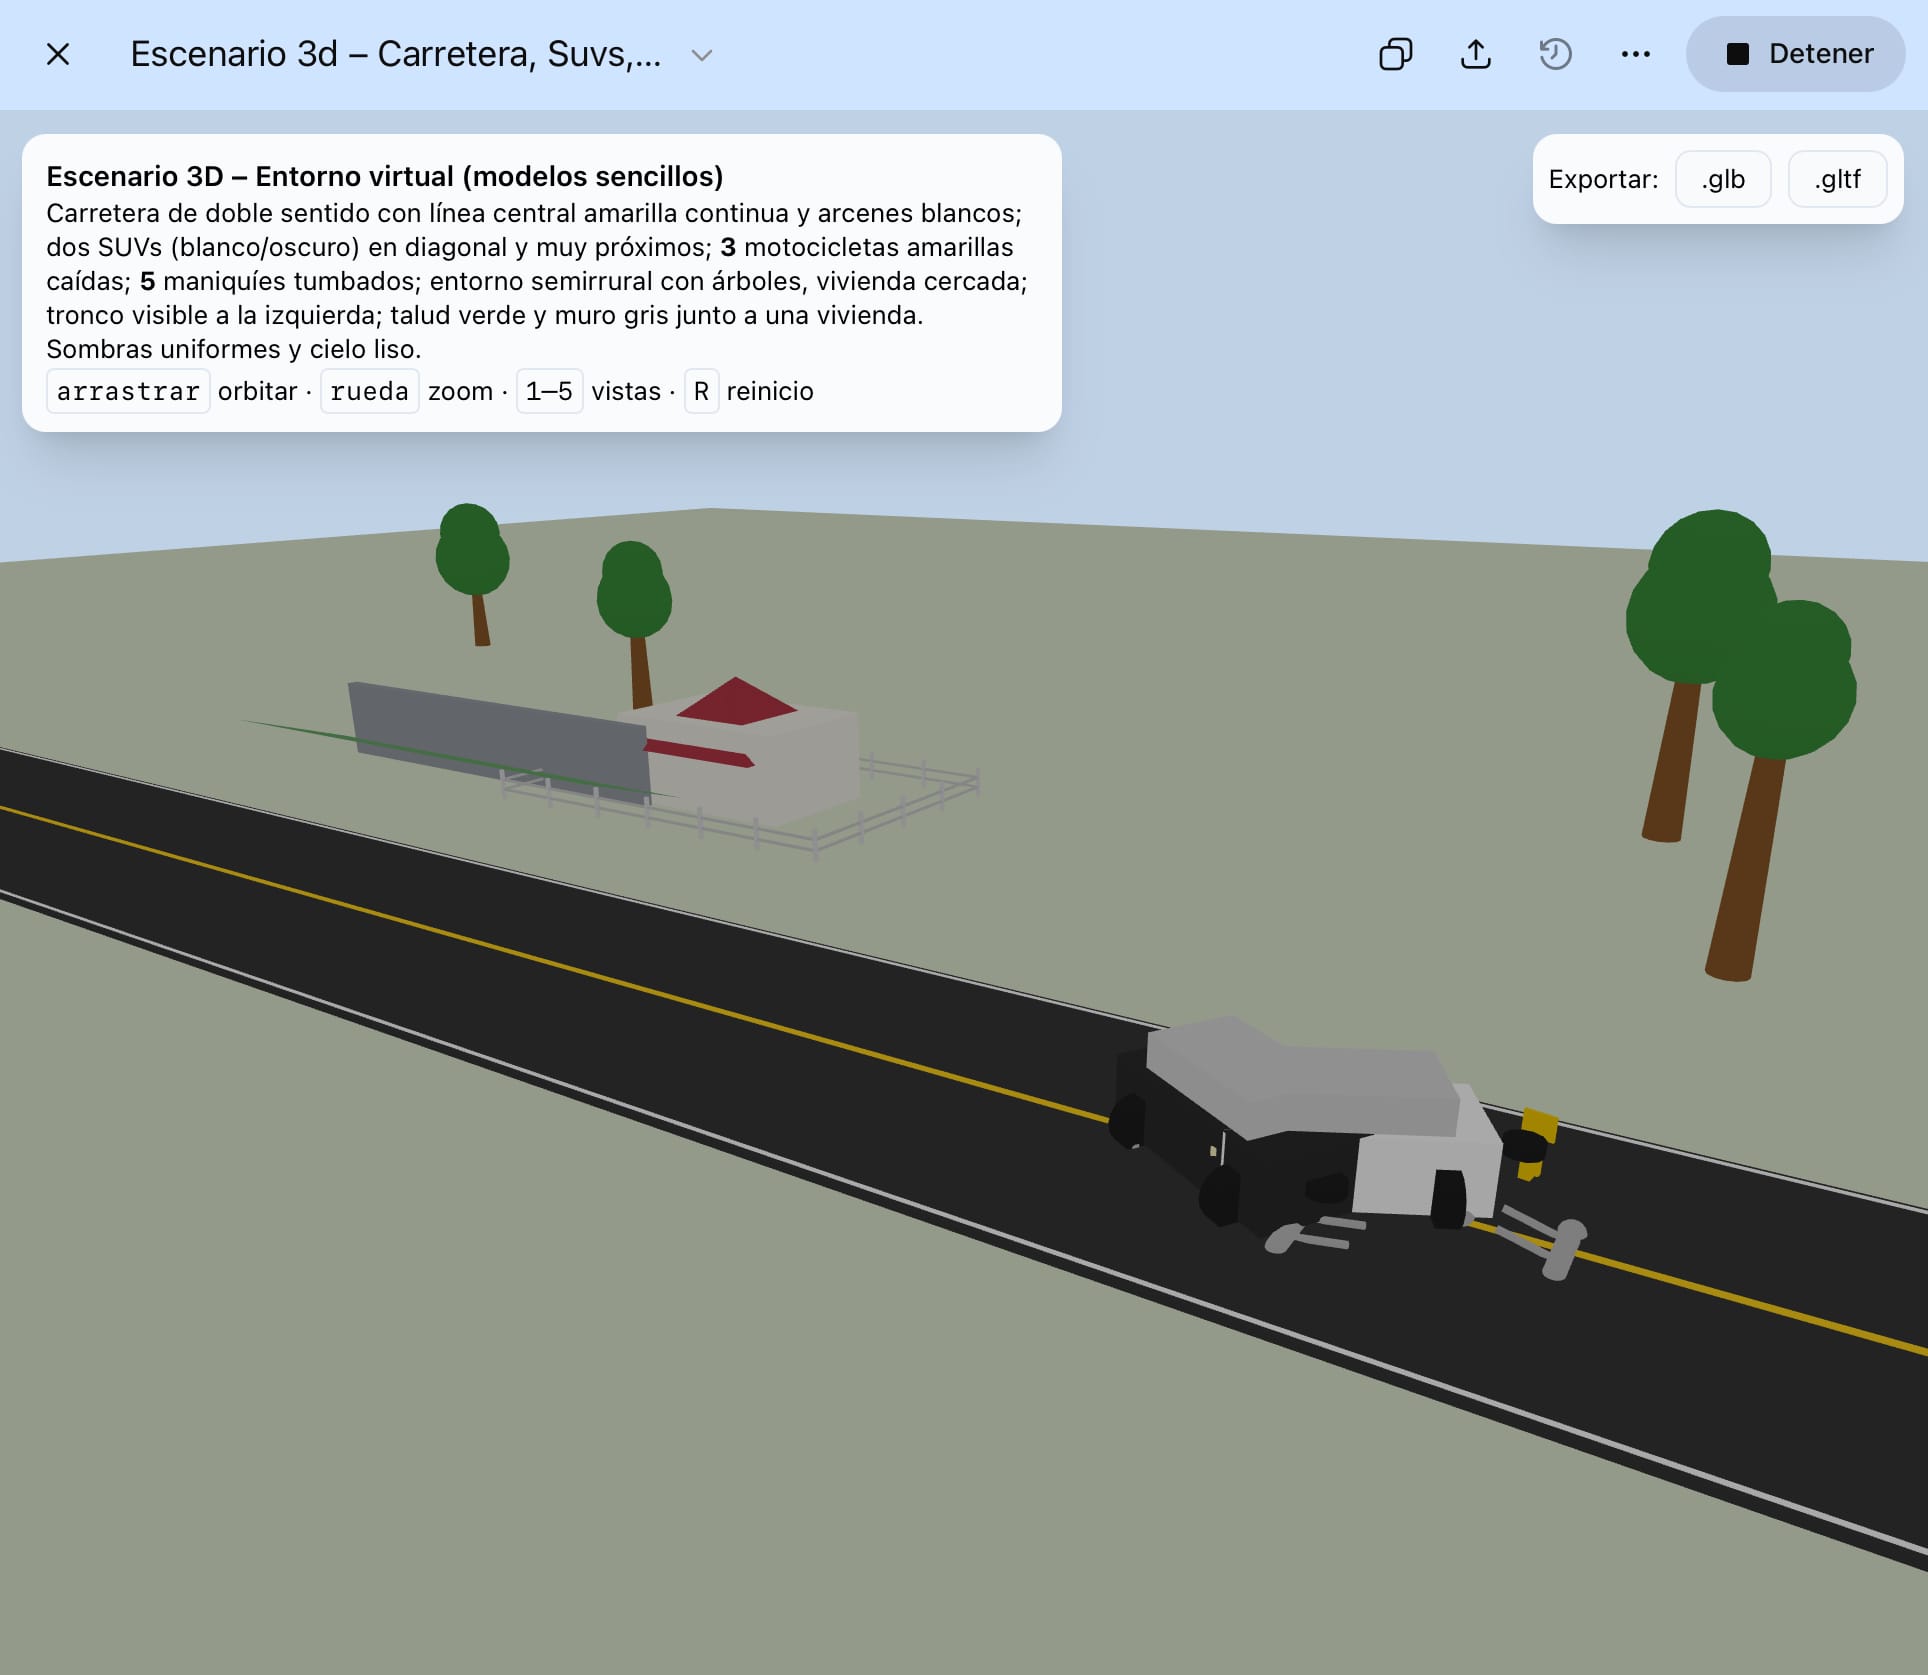Open the version history icon

point(1555,54)
